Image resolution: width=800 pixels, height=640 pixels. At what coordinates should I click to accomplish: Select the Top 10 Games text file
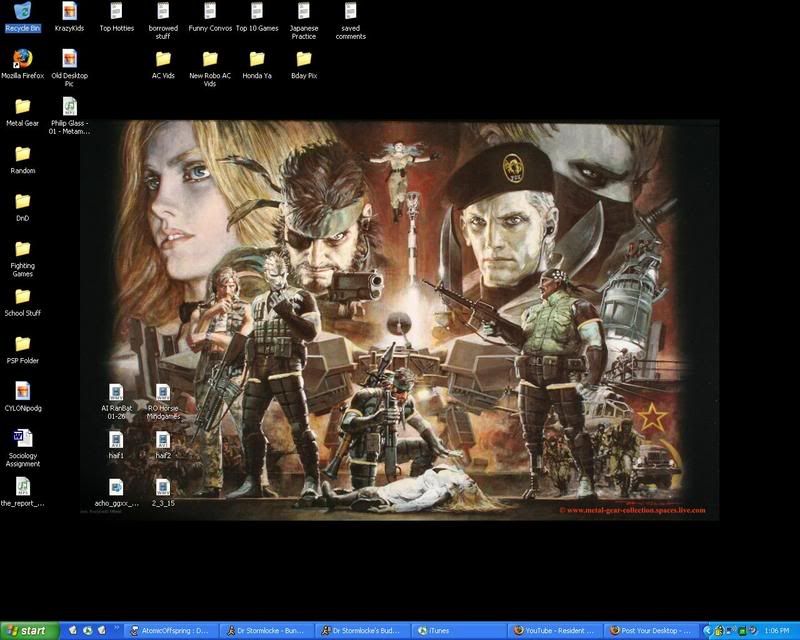click(257, 17)
